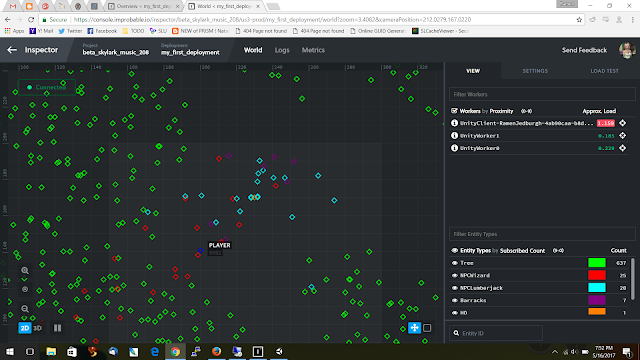Screen dimensions: 640x360
Task: Open the Logs tab
Action: click(x=282, y=50)
